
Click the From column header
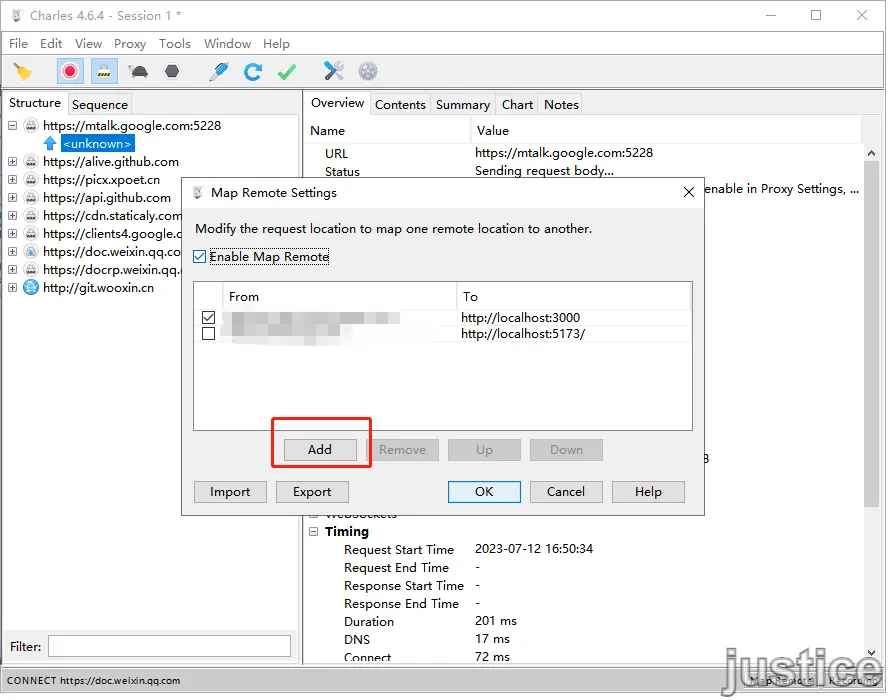coord(340,297)
